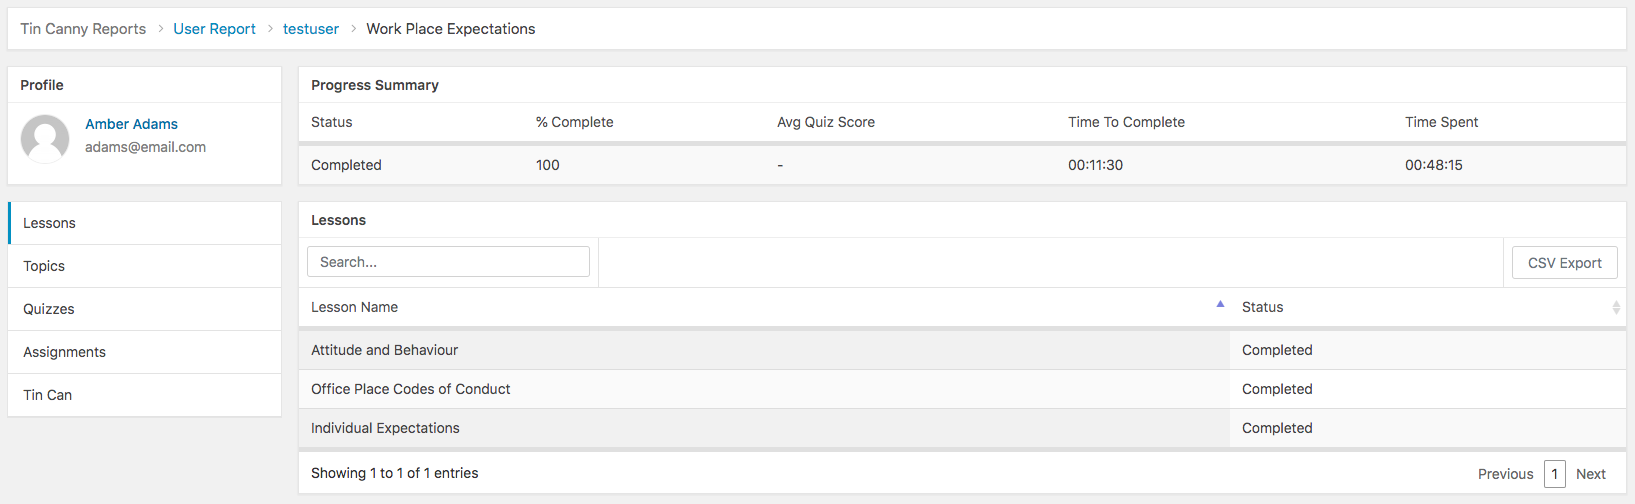Click the Individual Expectations lesson row
The width and height of the screenshot is (1635, 504).
386,428
